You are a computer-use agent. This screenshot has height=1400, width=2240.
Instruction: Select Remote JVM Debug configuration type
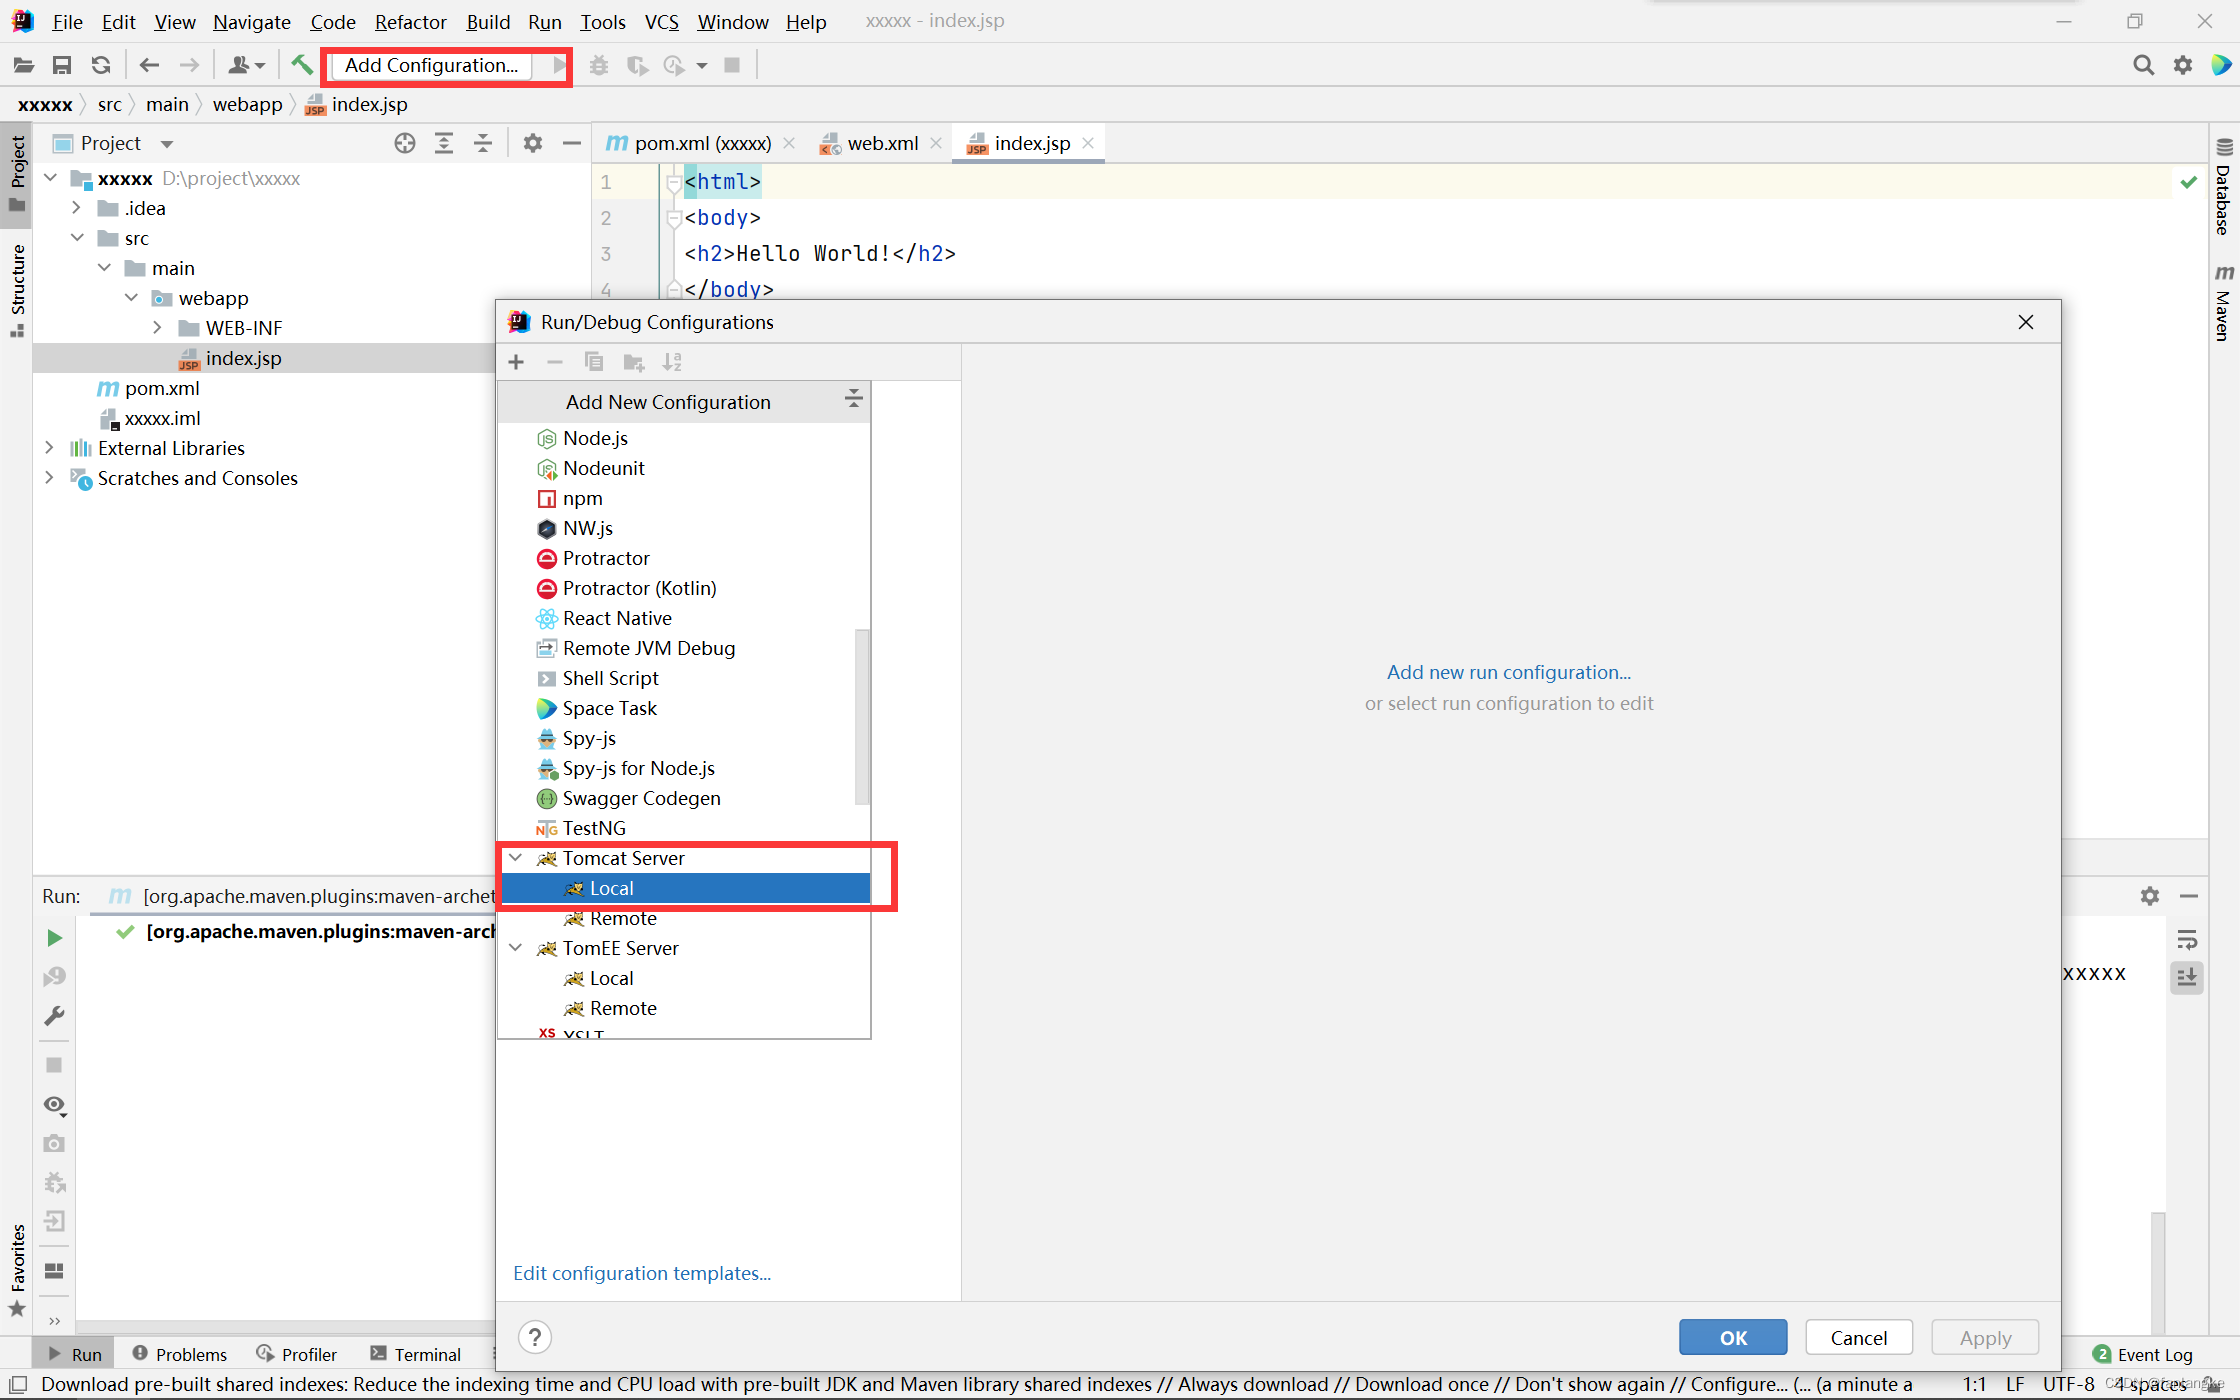[648, 648]
